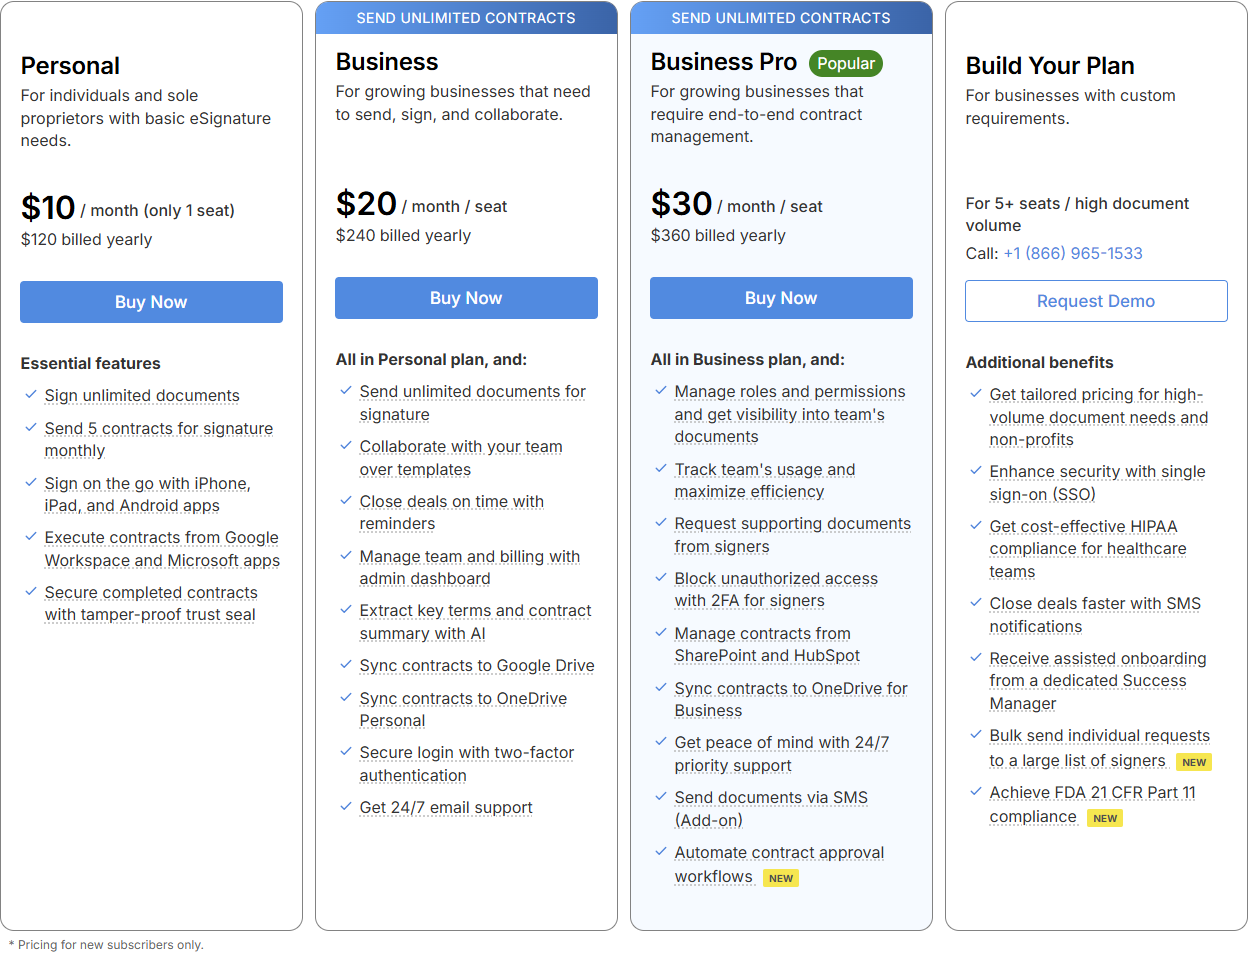Viewport: 1254px width, 957px height.
Task: Click the Request Demo button
Action: 1096,301
